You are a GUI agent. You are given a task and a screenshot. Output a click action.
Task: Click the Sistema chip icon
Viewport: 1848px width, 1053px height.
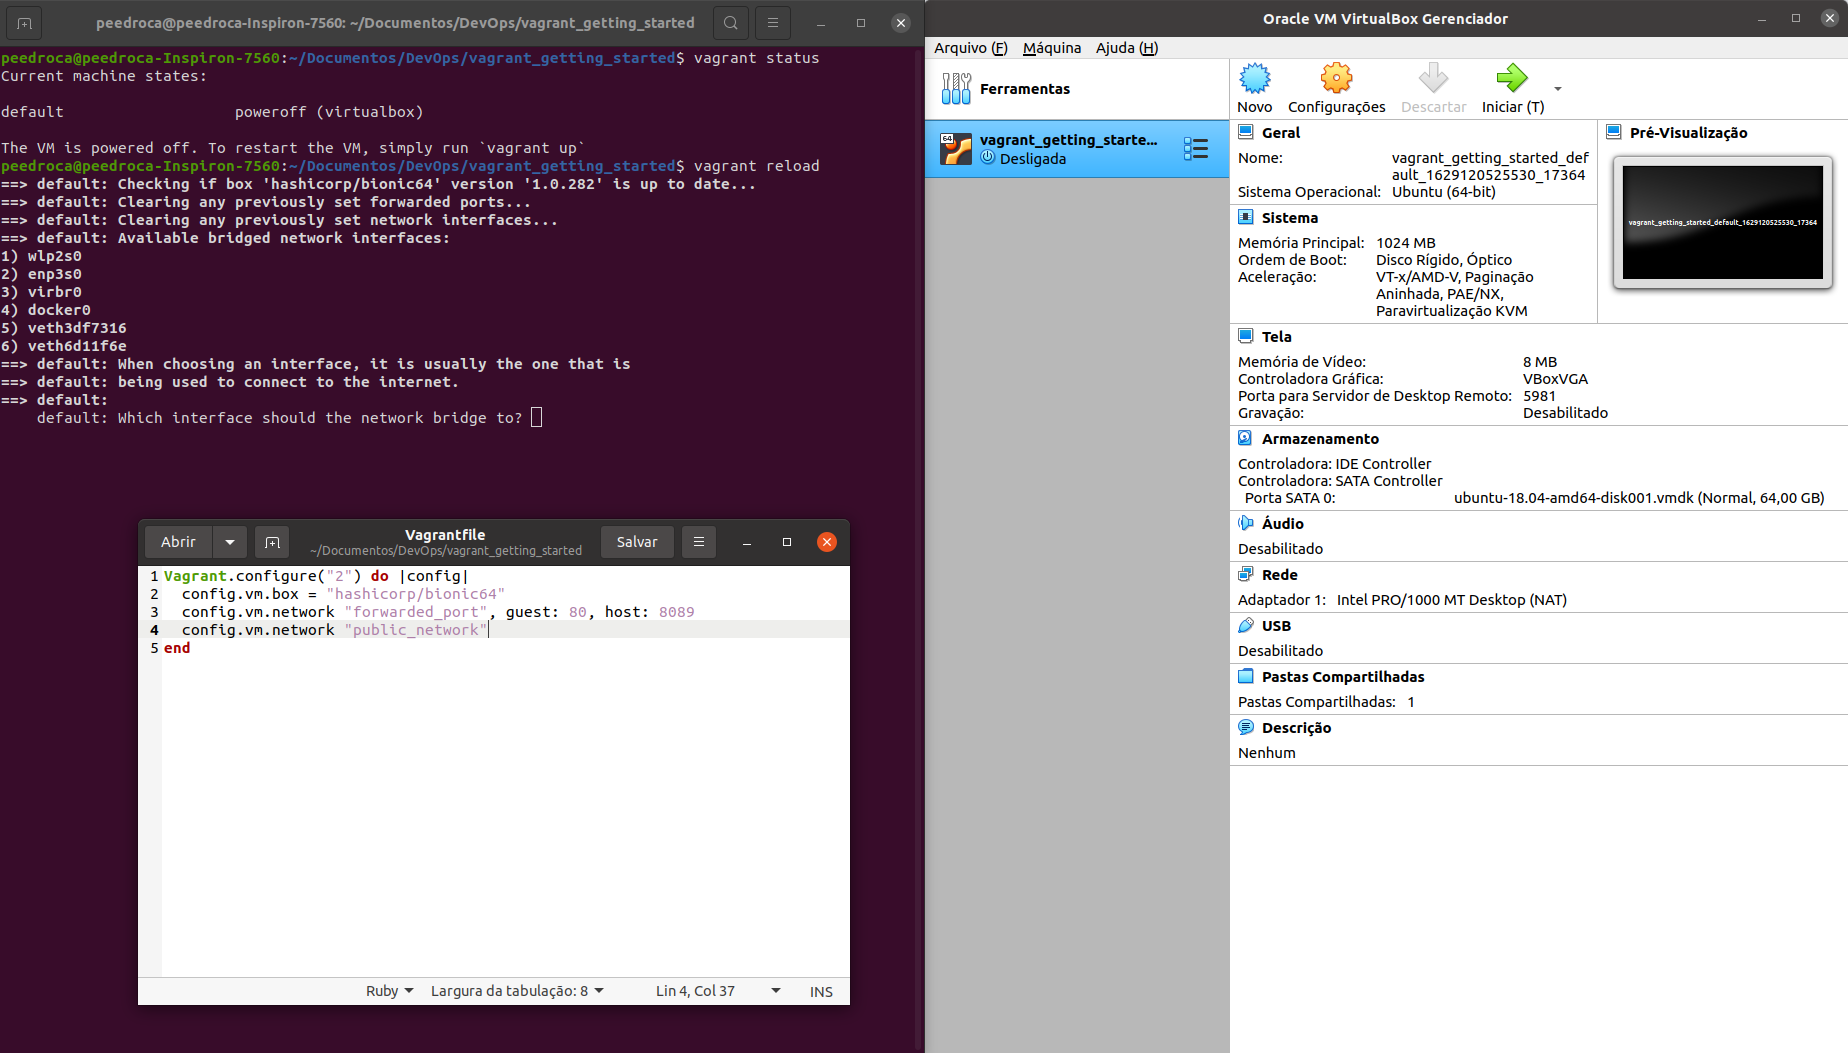(x=1246, y=217)
